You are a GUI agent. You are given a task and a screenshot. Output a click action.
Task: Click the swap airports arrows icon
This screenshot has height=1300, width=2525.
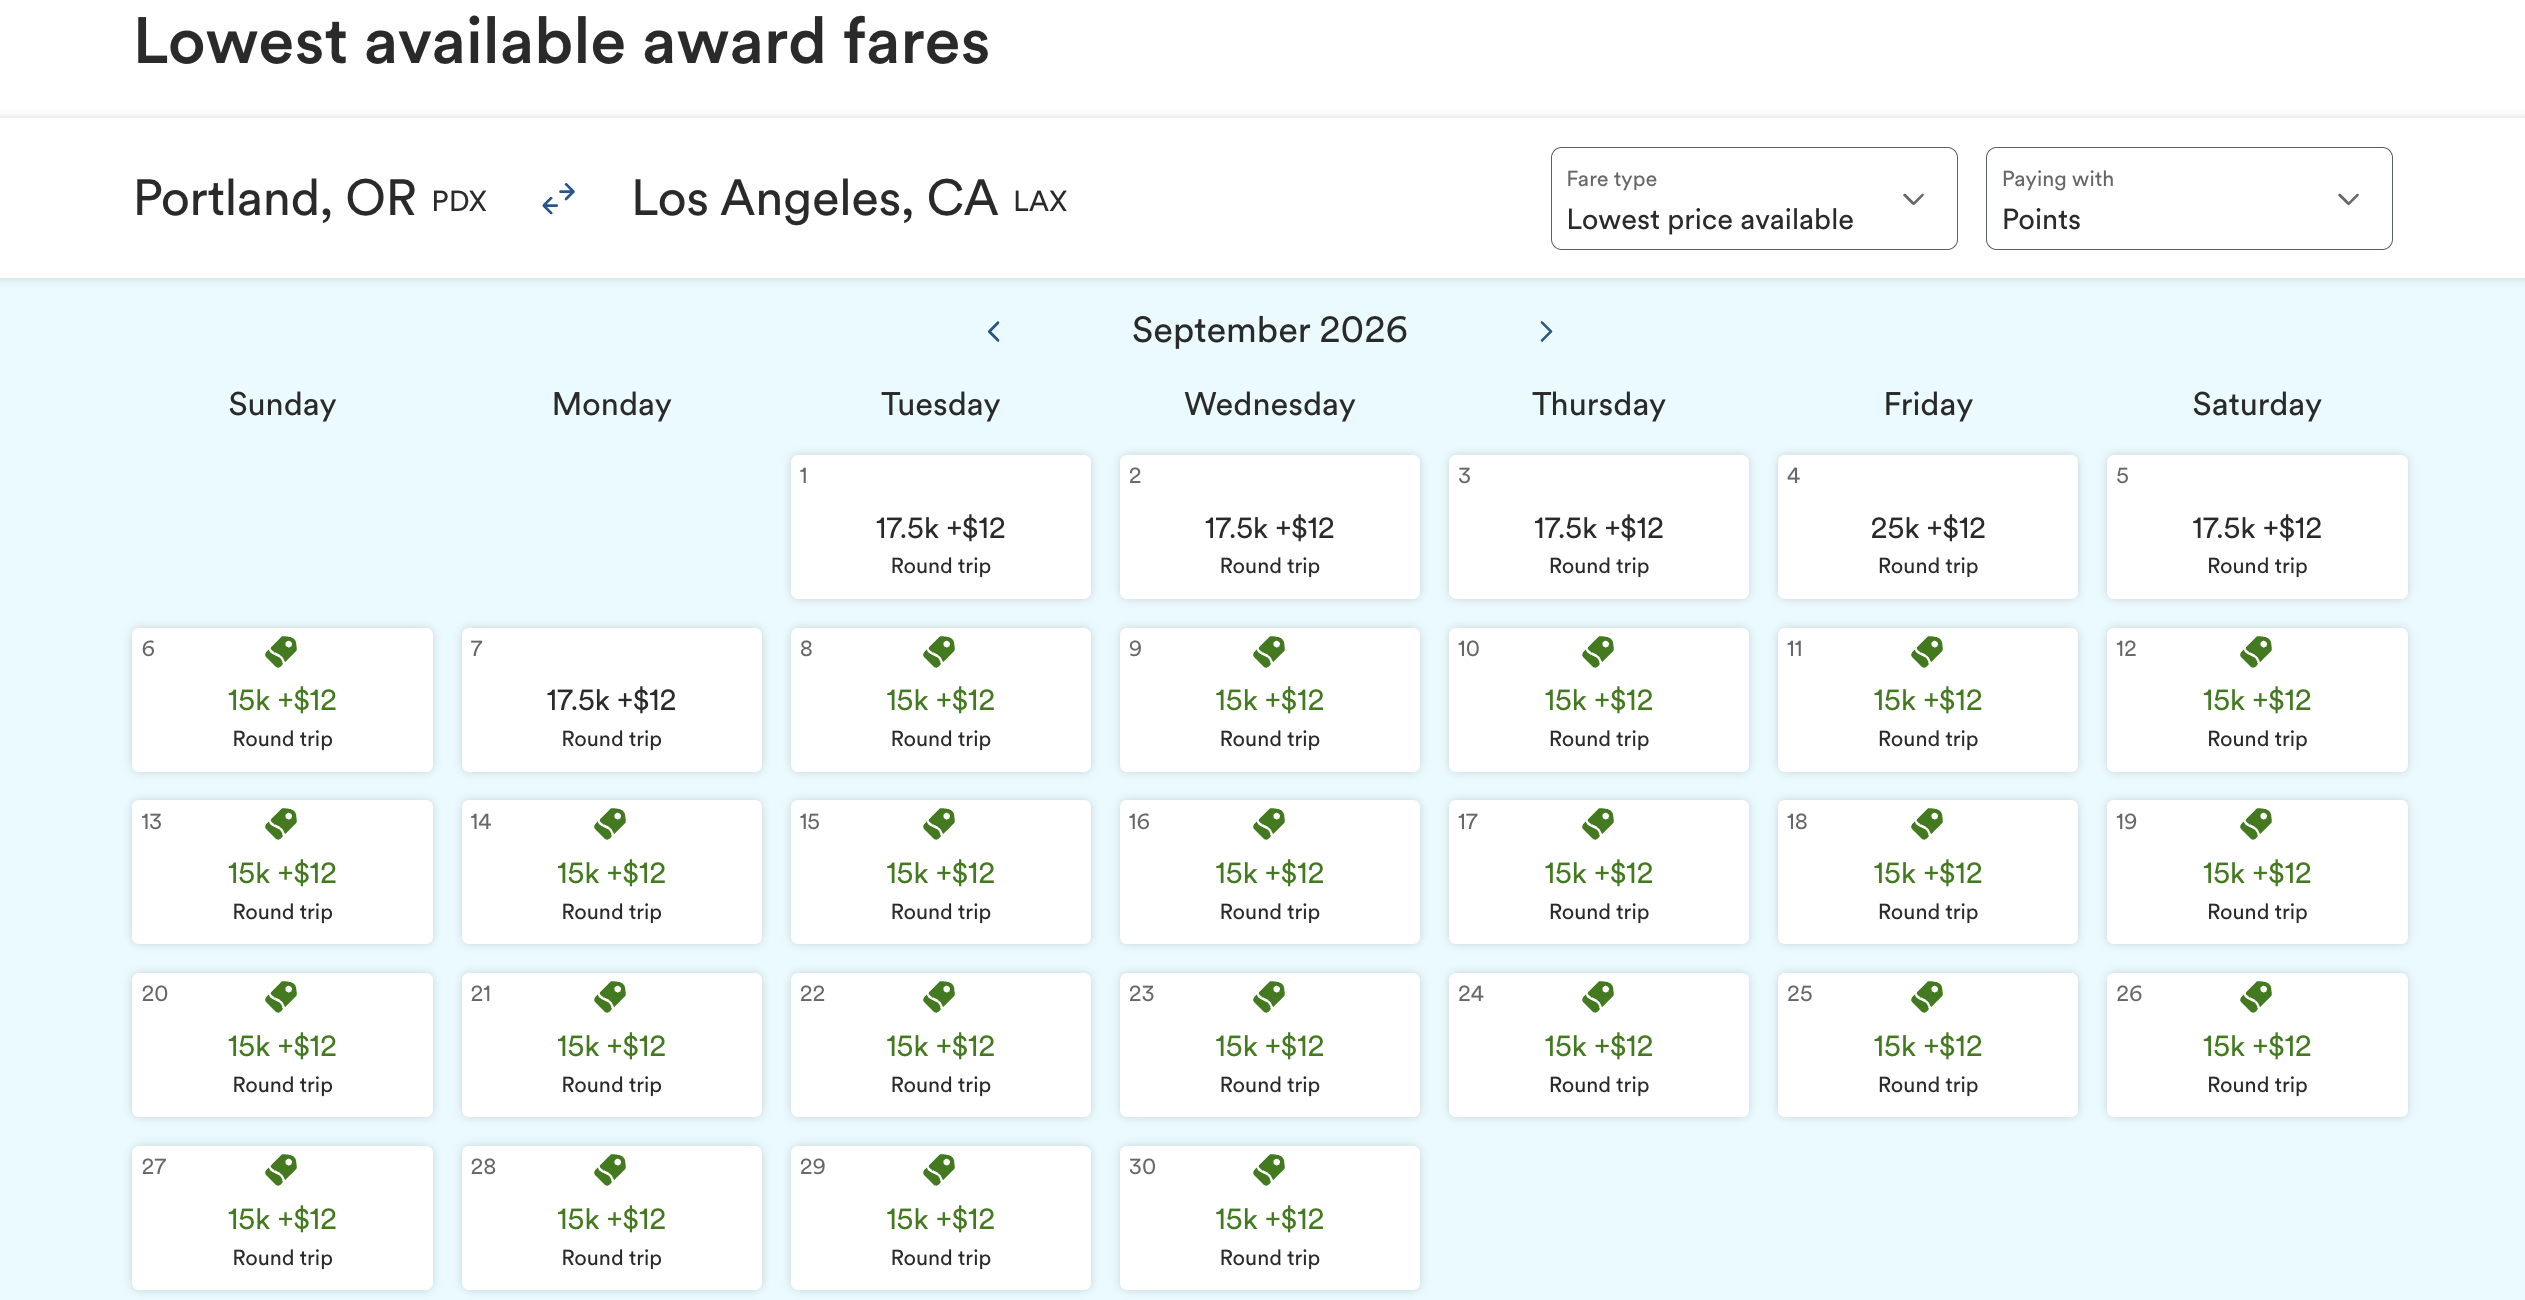pyautogui.click(x=559, y=198)
